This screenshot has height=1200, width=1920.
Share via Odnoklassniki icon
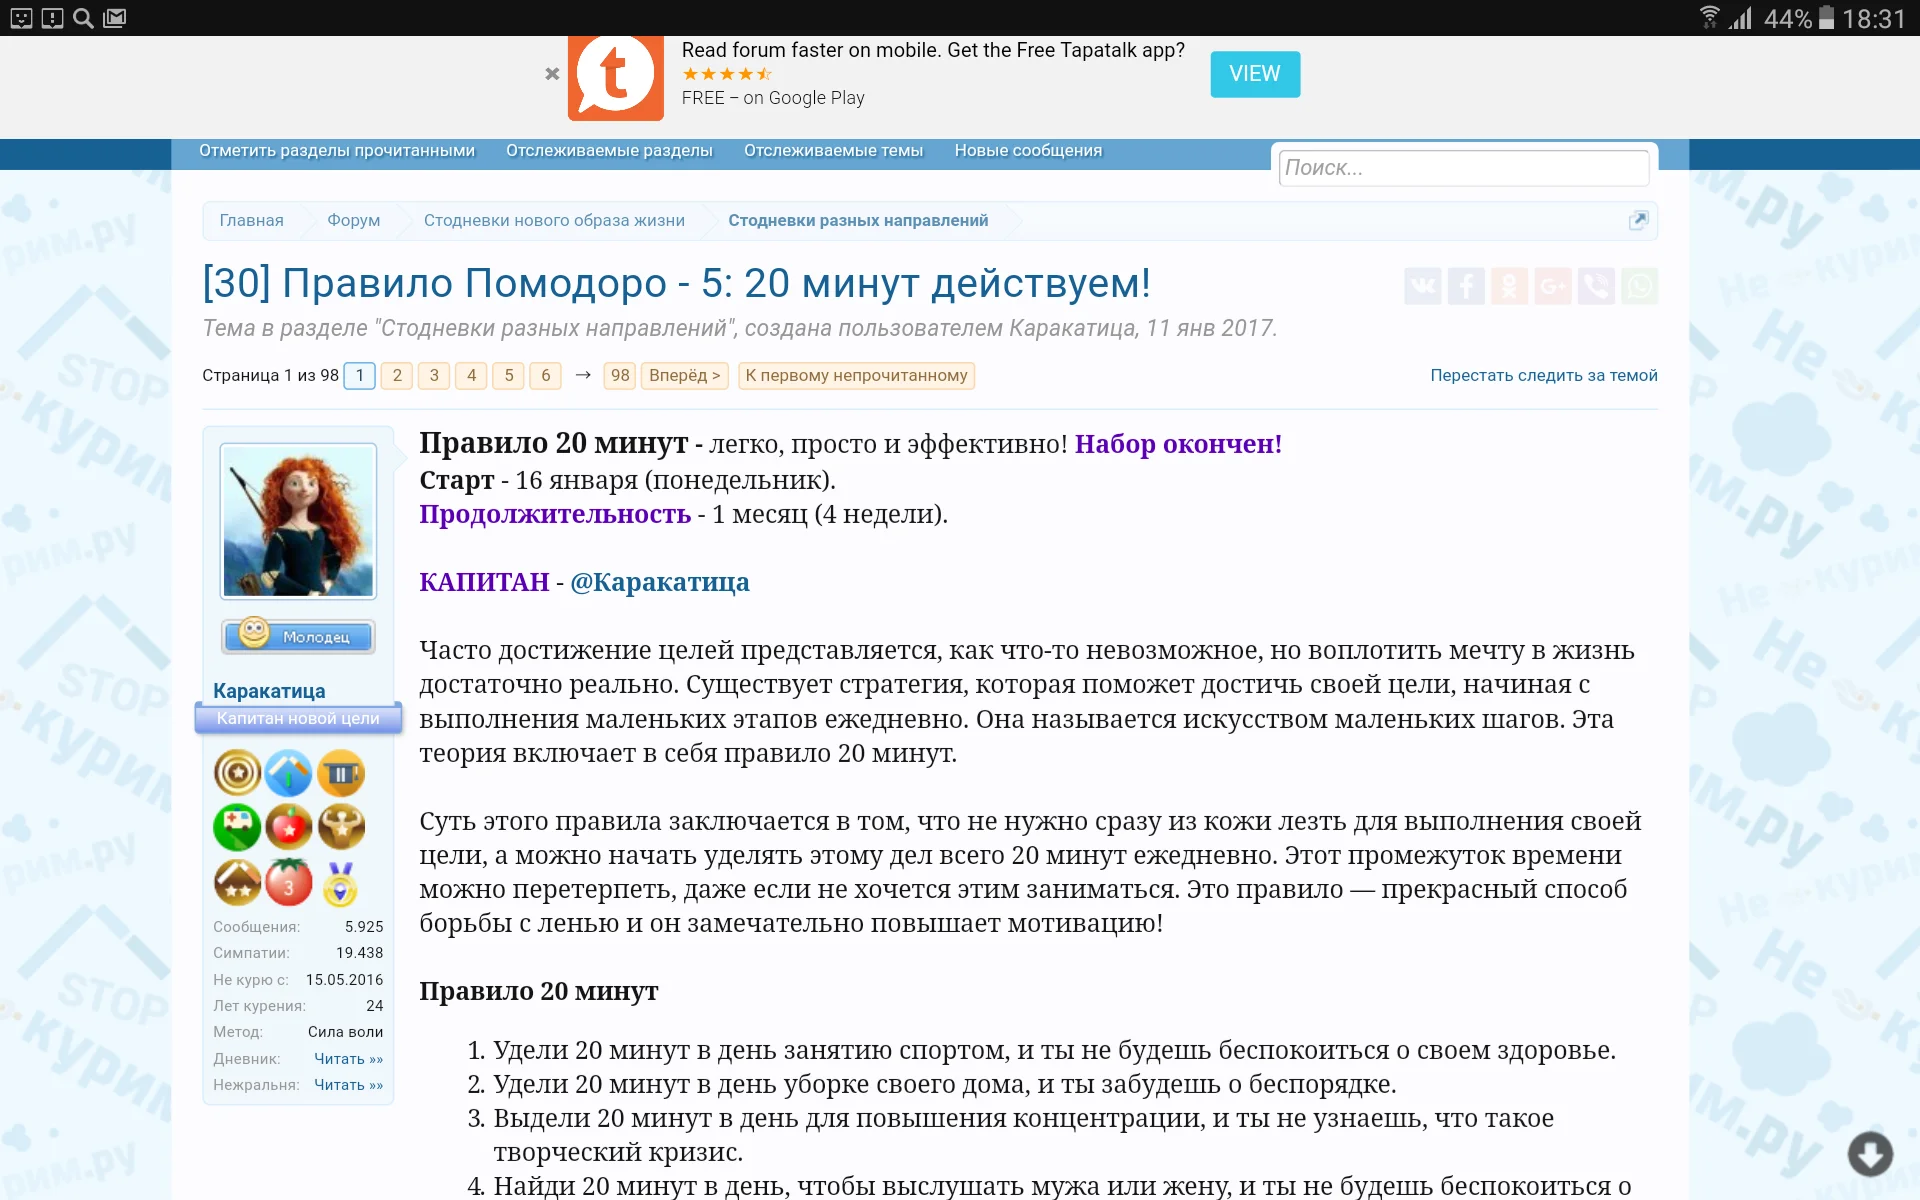[1510, 285]
